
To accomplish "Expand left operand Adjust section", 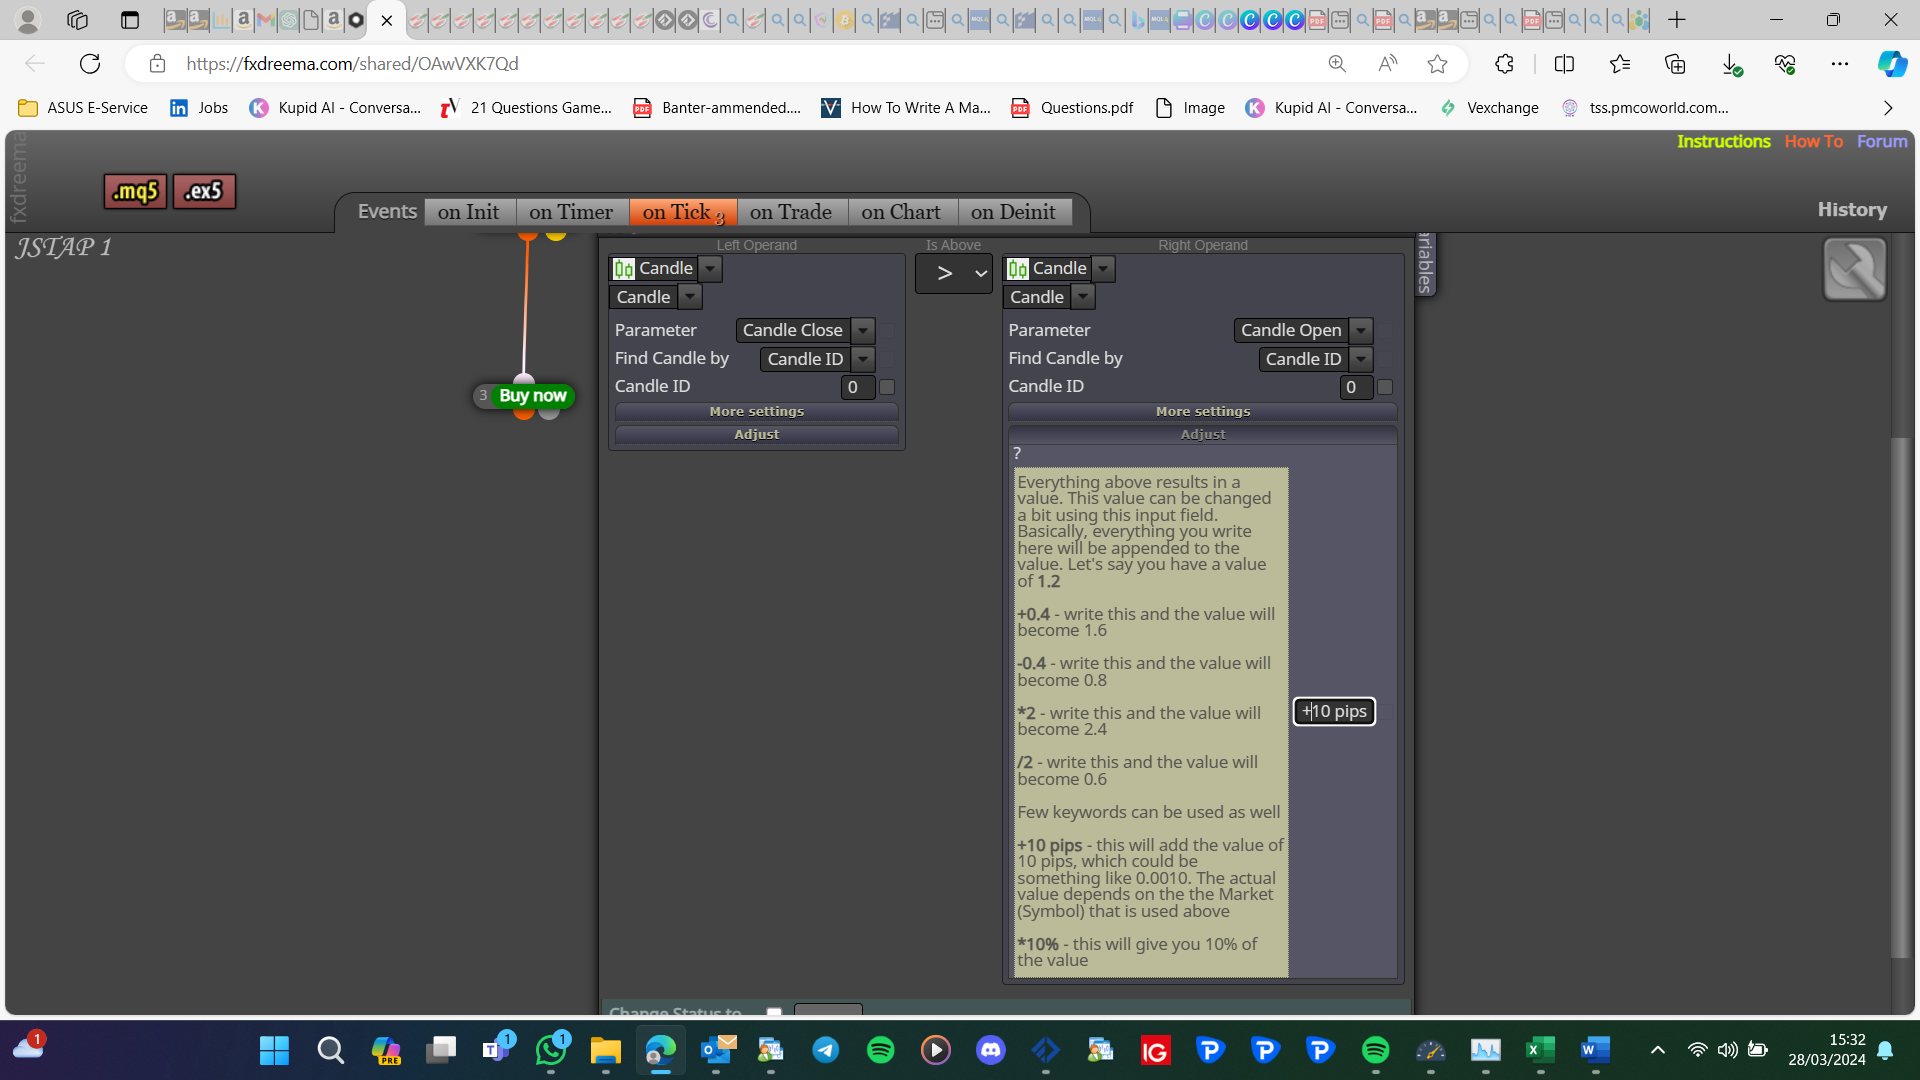I will [757, 434].
